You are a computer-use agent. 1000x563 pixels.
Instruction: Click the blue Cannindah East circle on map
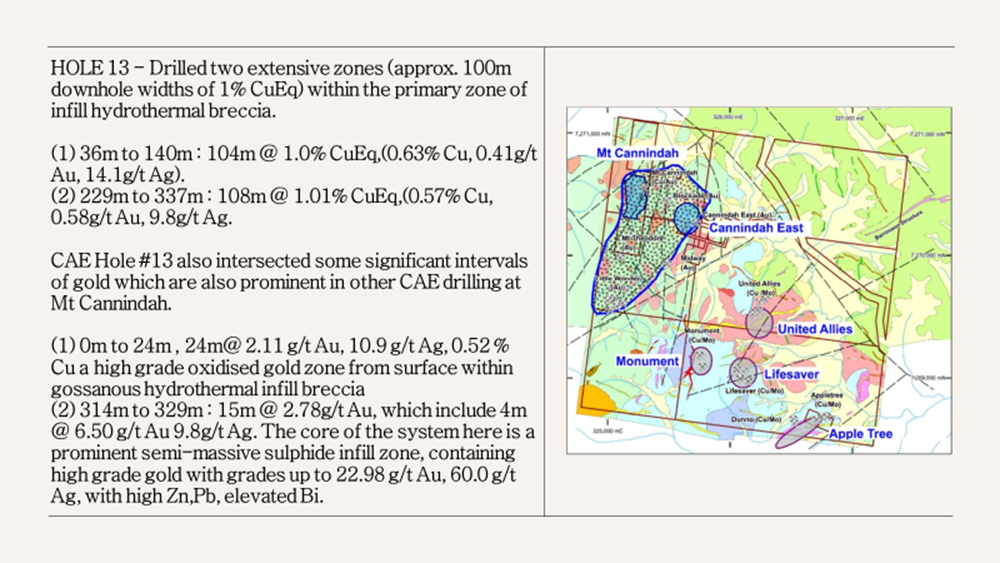(x=687, y=217)
